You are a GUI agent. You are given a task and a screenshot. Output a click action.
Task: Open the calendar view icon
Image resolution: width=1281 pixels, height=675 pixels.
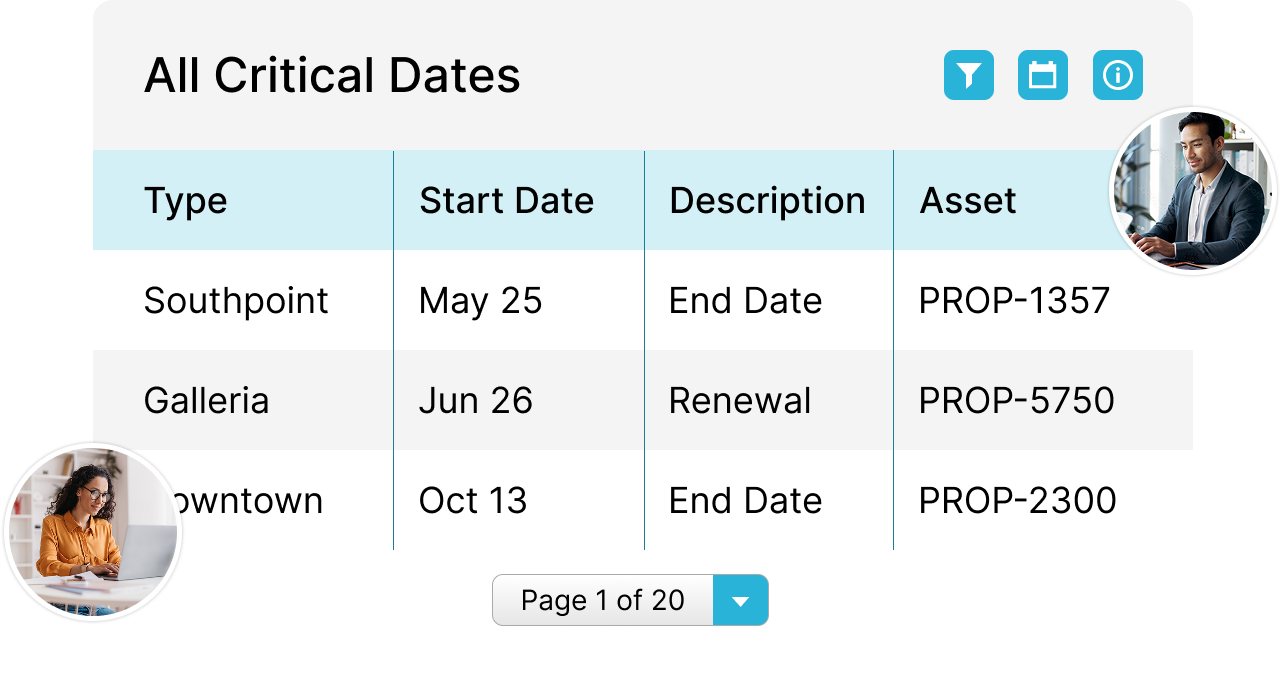click(1043, 75)
